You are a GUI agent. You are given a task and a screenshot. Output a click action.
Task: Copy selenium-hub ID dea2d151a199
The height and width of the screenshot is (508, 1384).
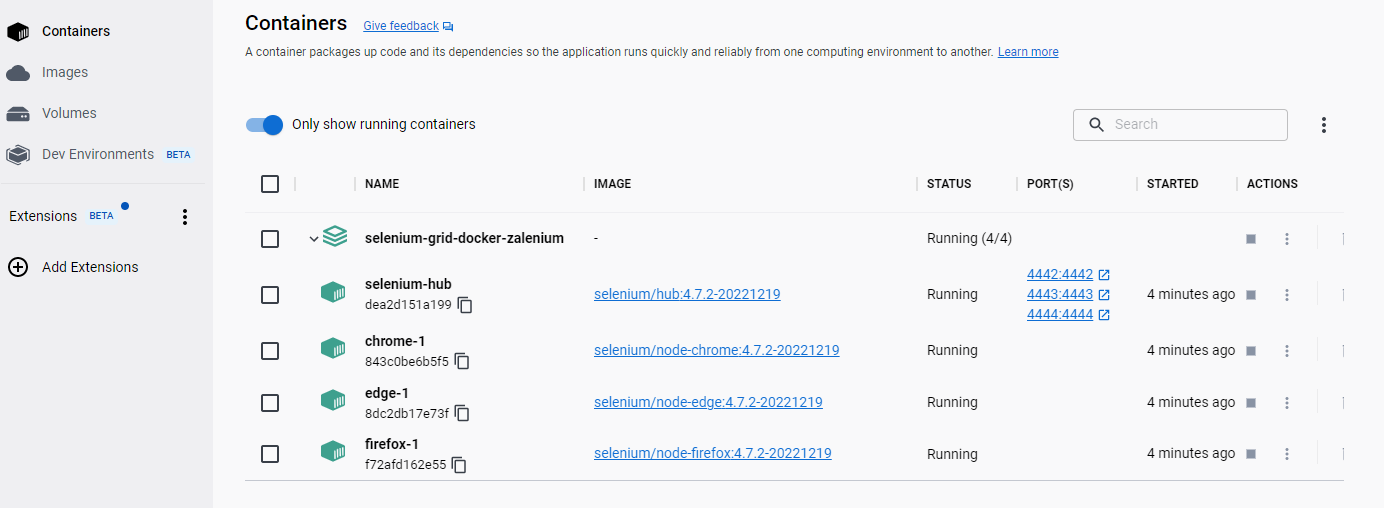point(465,305)
